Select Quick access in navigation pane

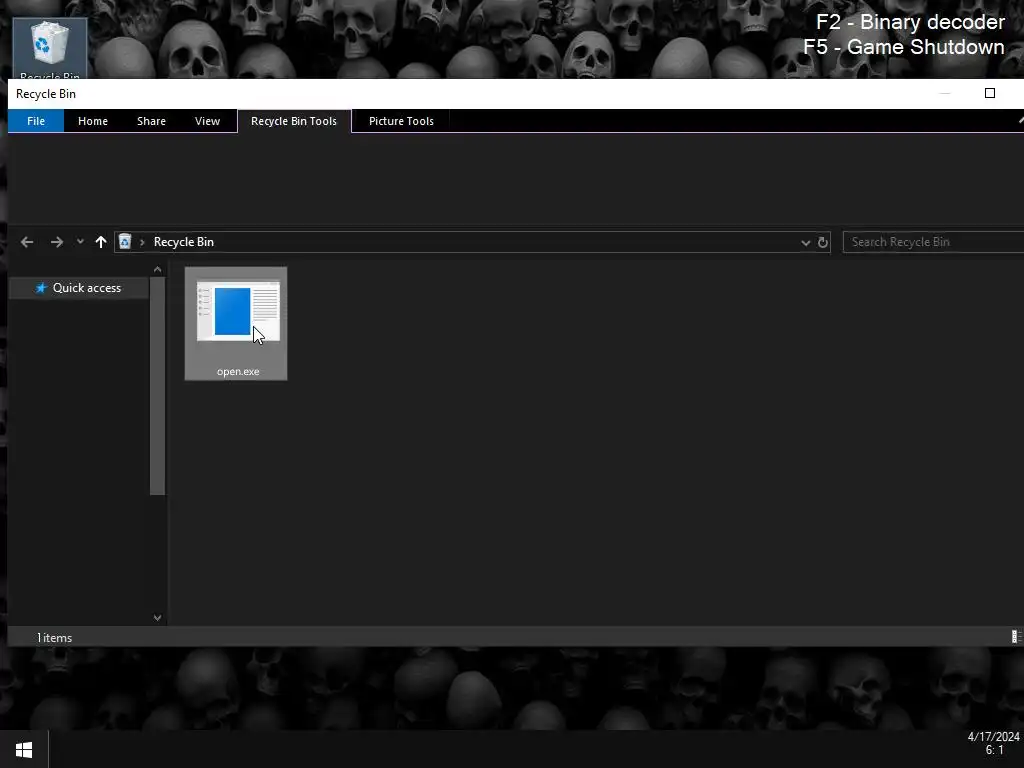coord(79,288)
